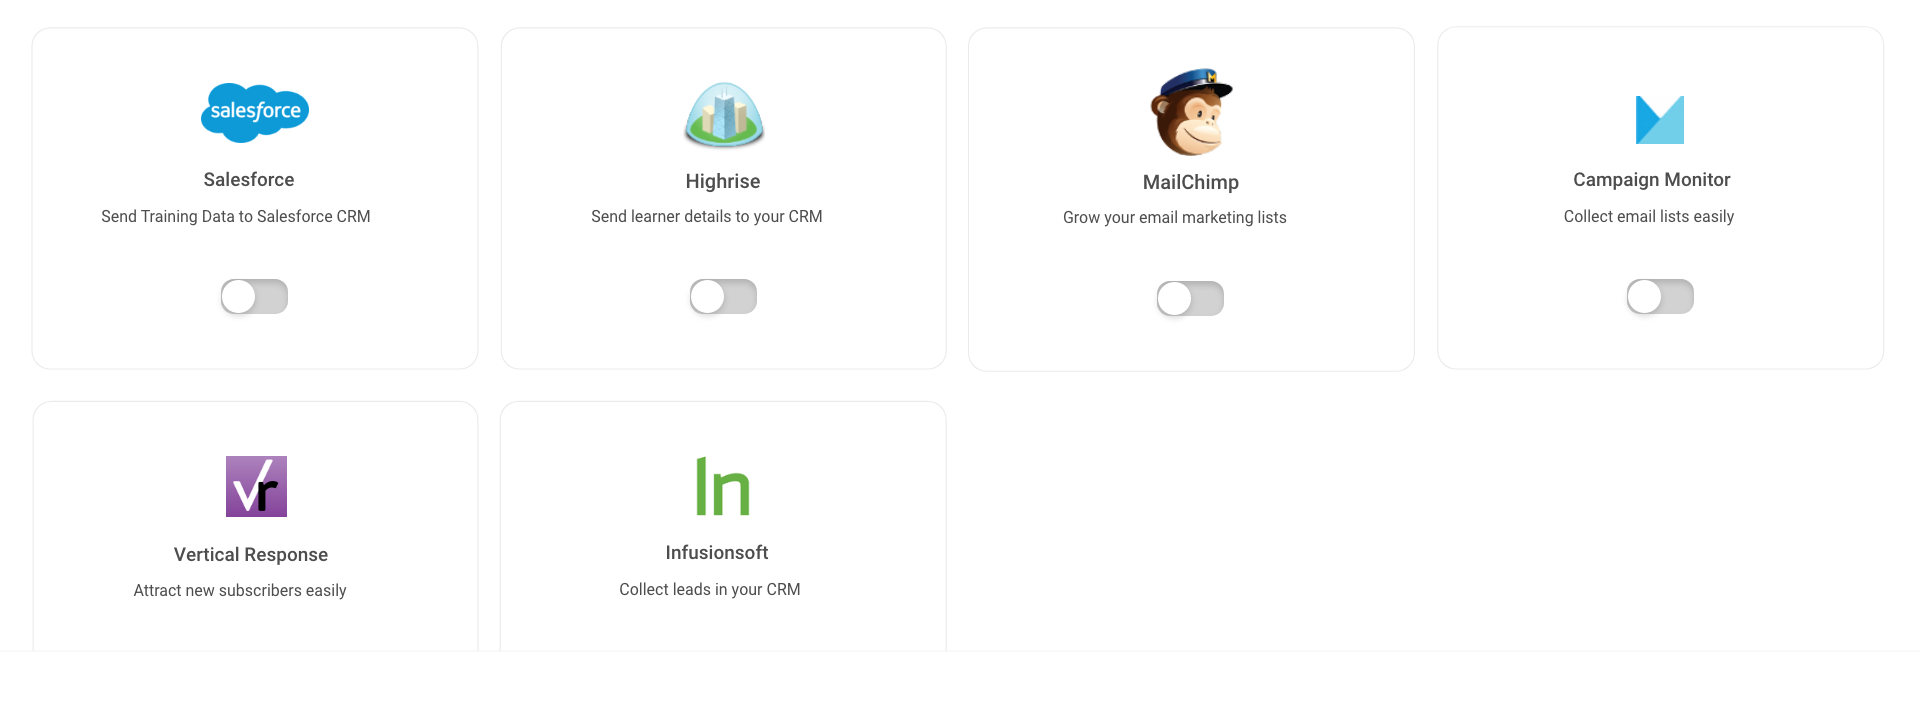Click 'Attract new subscribers easily' description
The width and height of the screenshot is (1920, 707).
[x=240, y=591]
